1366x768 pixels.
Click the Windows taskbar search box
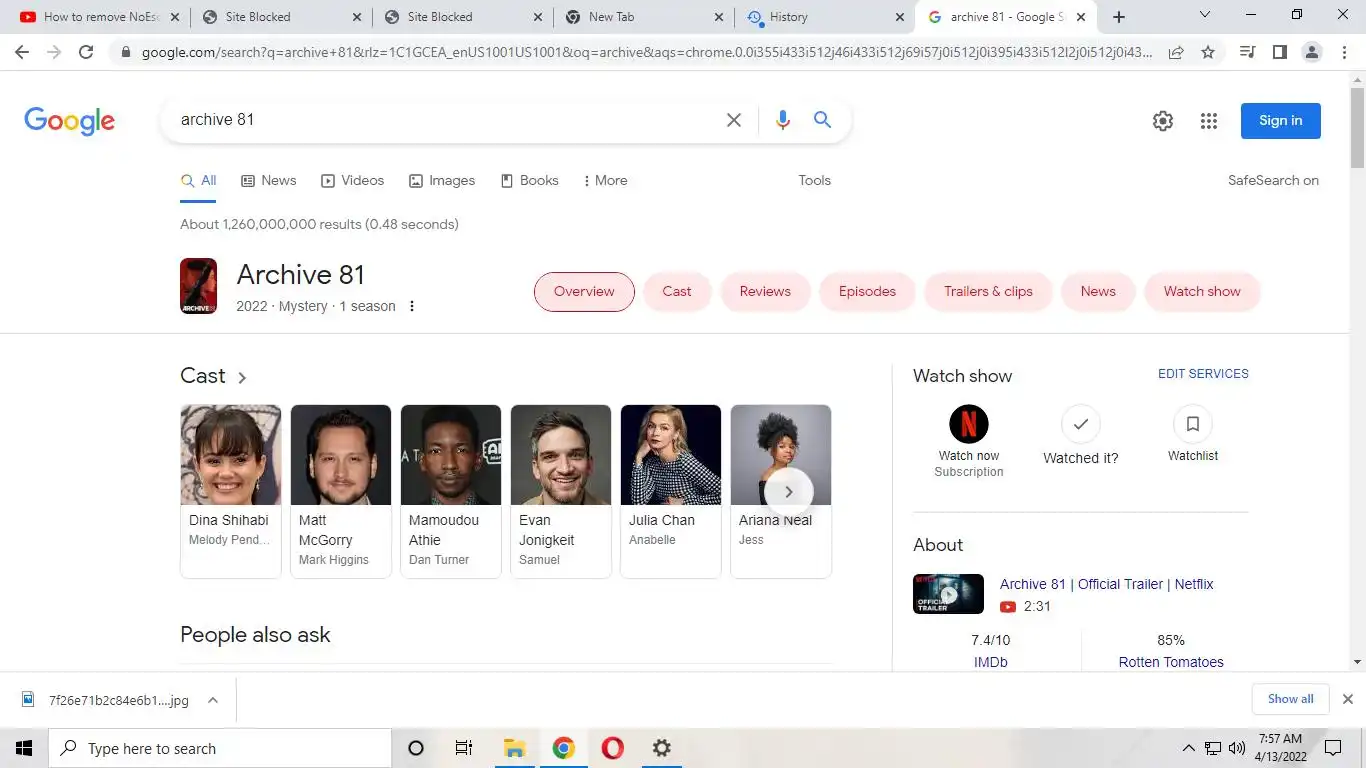click(220, 748)
